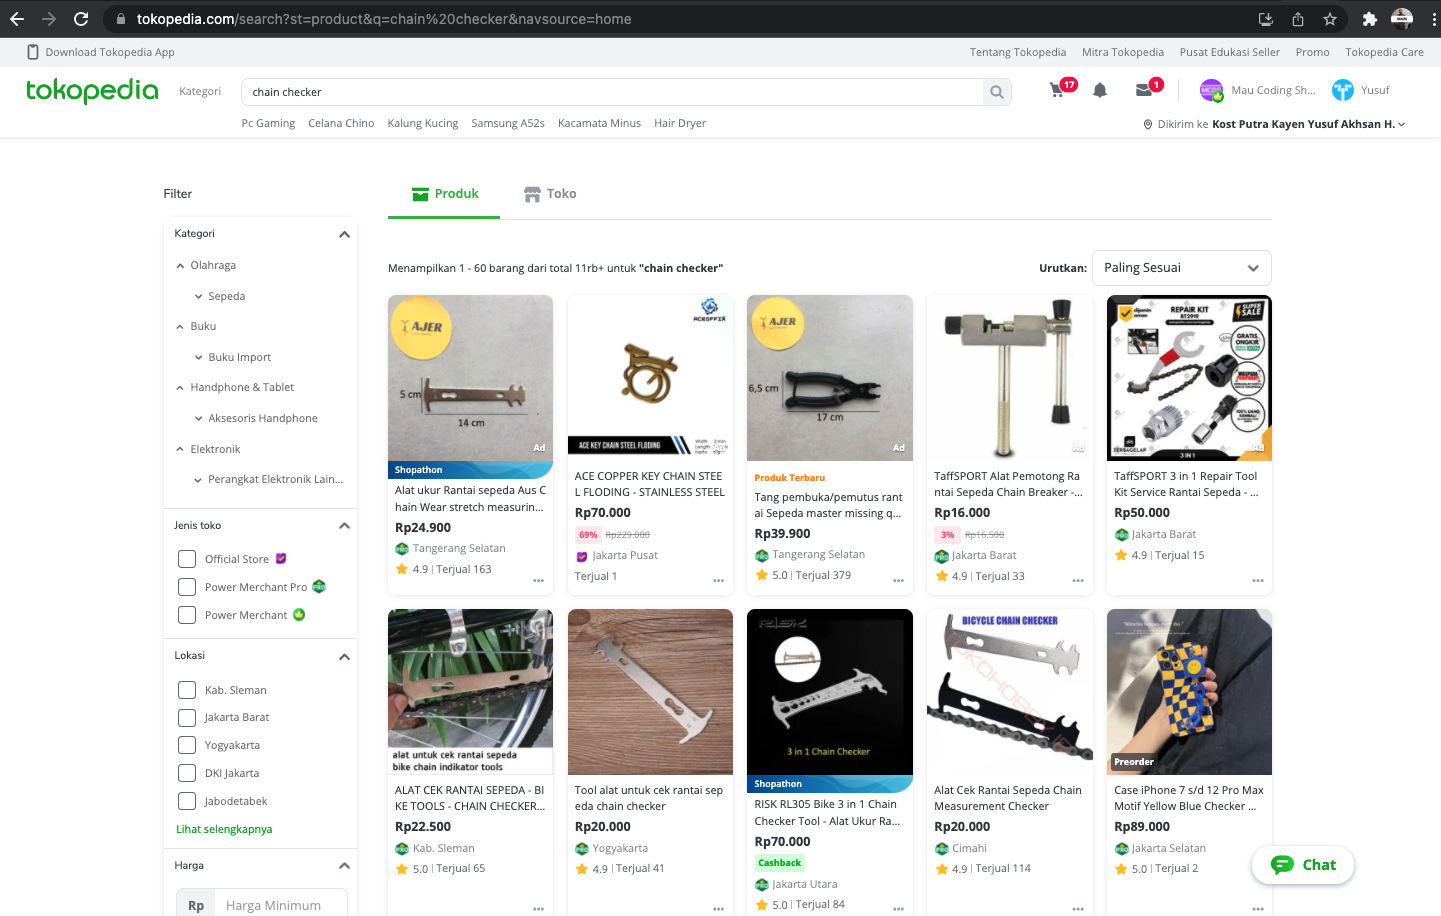
Task: Open the Kategori menu
Action: pyautogui.click(x=200, y=91)
